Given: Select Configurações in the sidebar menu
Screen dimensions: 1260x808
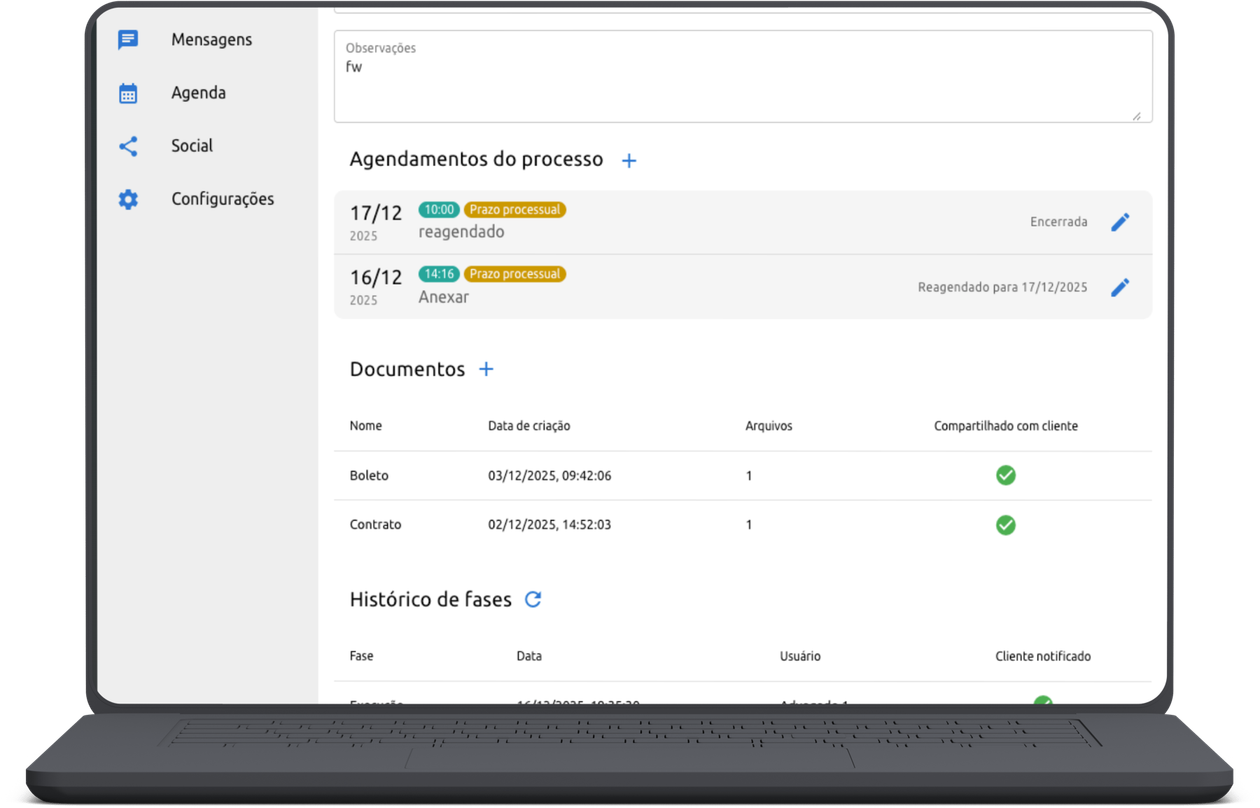Looking at the screenshot, I should click(x=222, y=199).
